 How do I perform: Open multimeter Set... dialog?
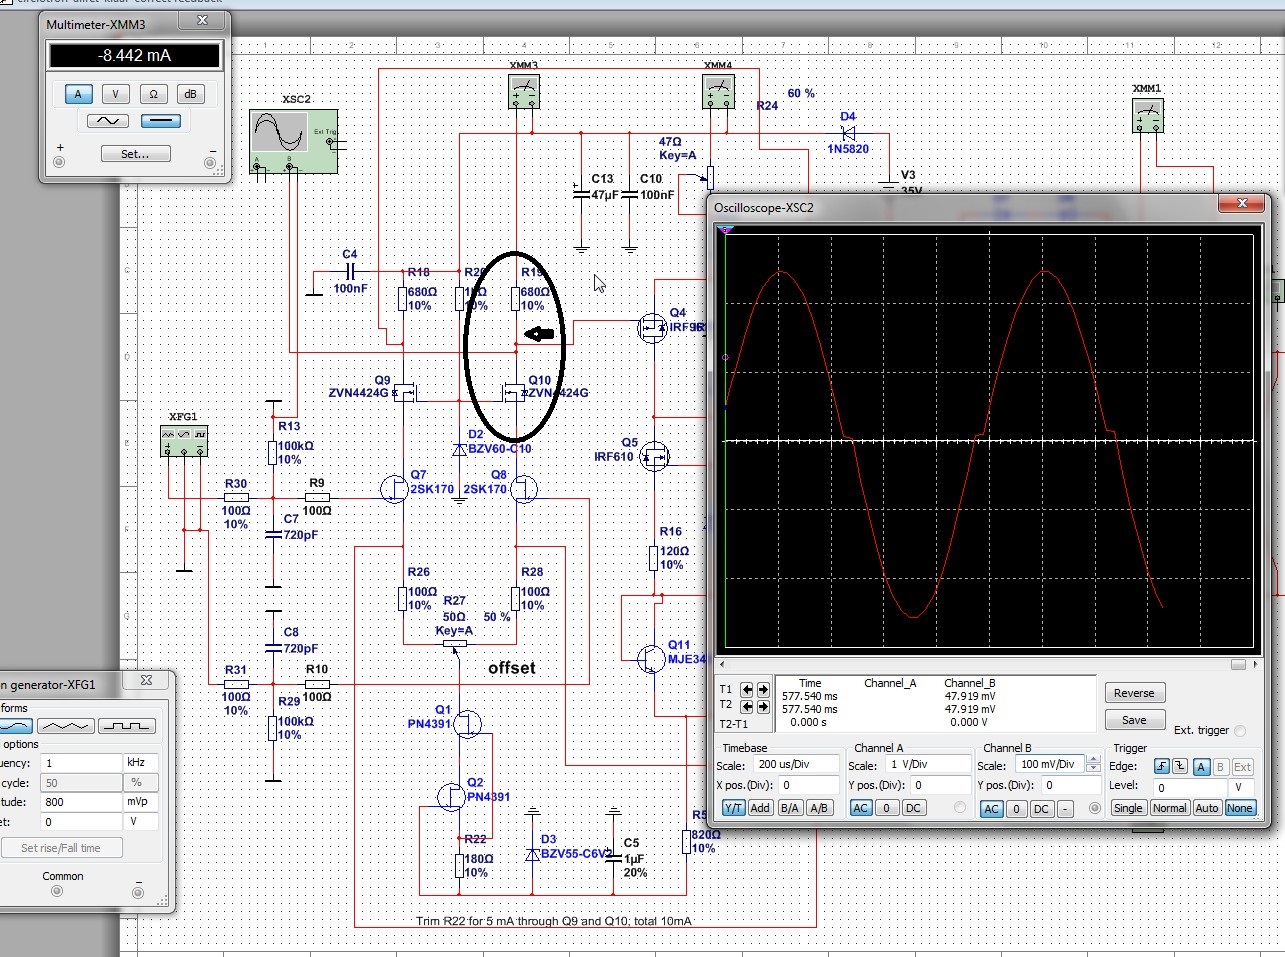134,154
